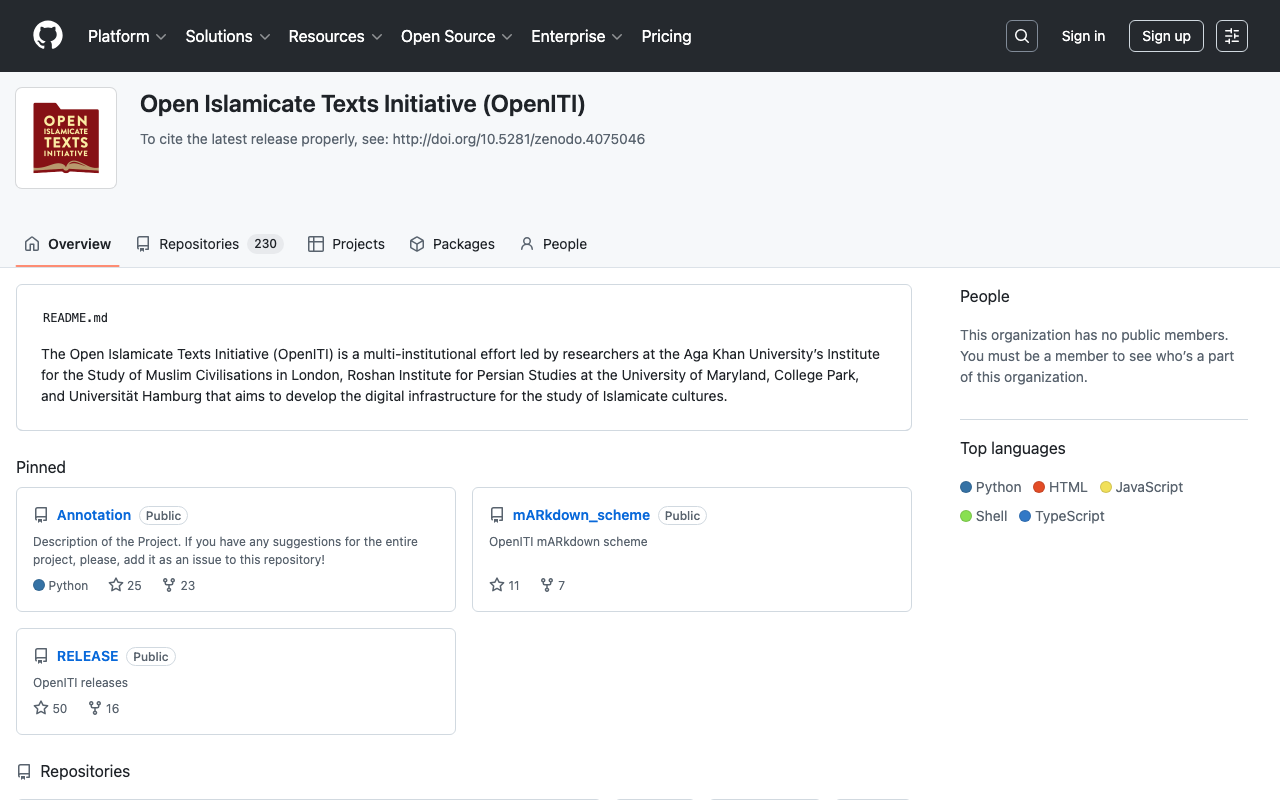Open the command palette icon top right
The image size is (1280, 800).
point(1231,36)
